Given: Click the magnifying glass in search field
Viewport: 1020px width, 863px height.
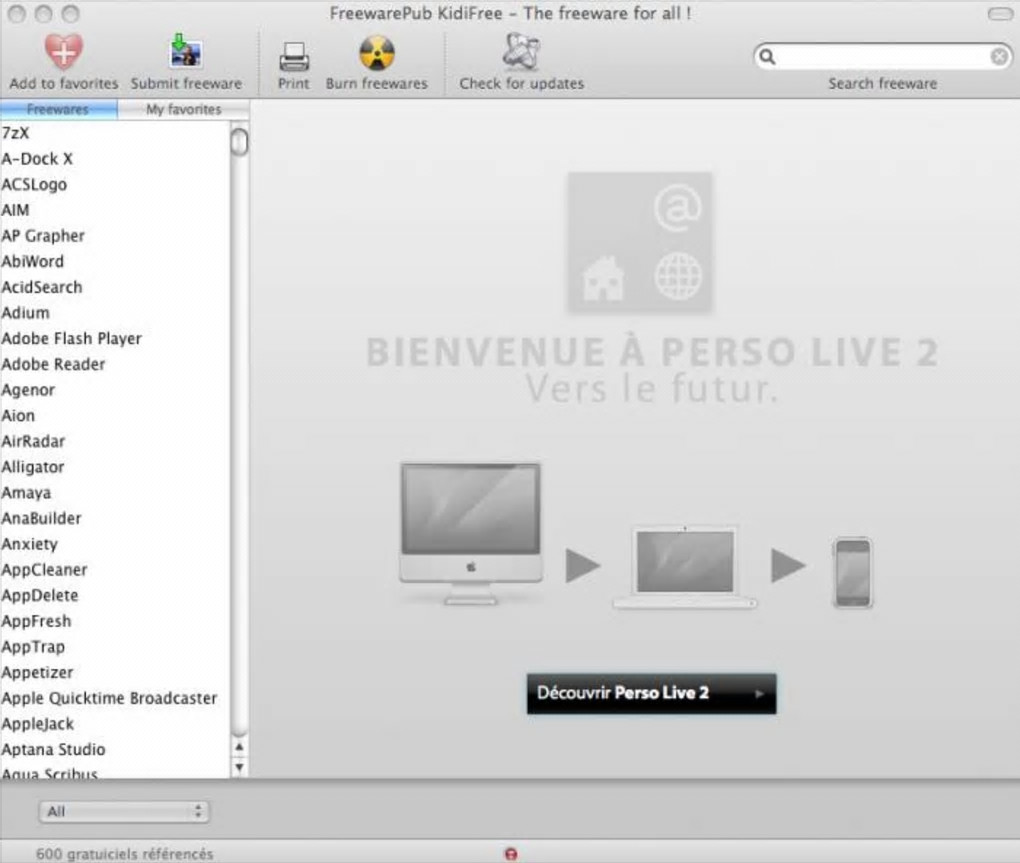Looking at the screenshot, I should pyautogui.click(x=768, y=57).
